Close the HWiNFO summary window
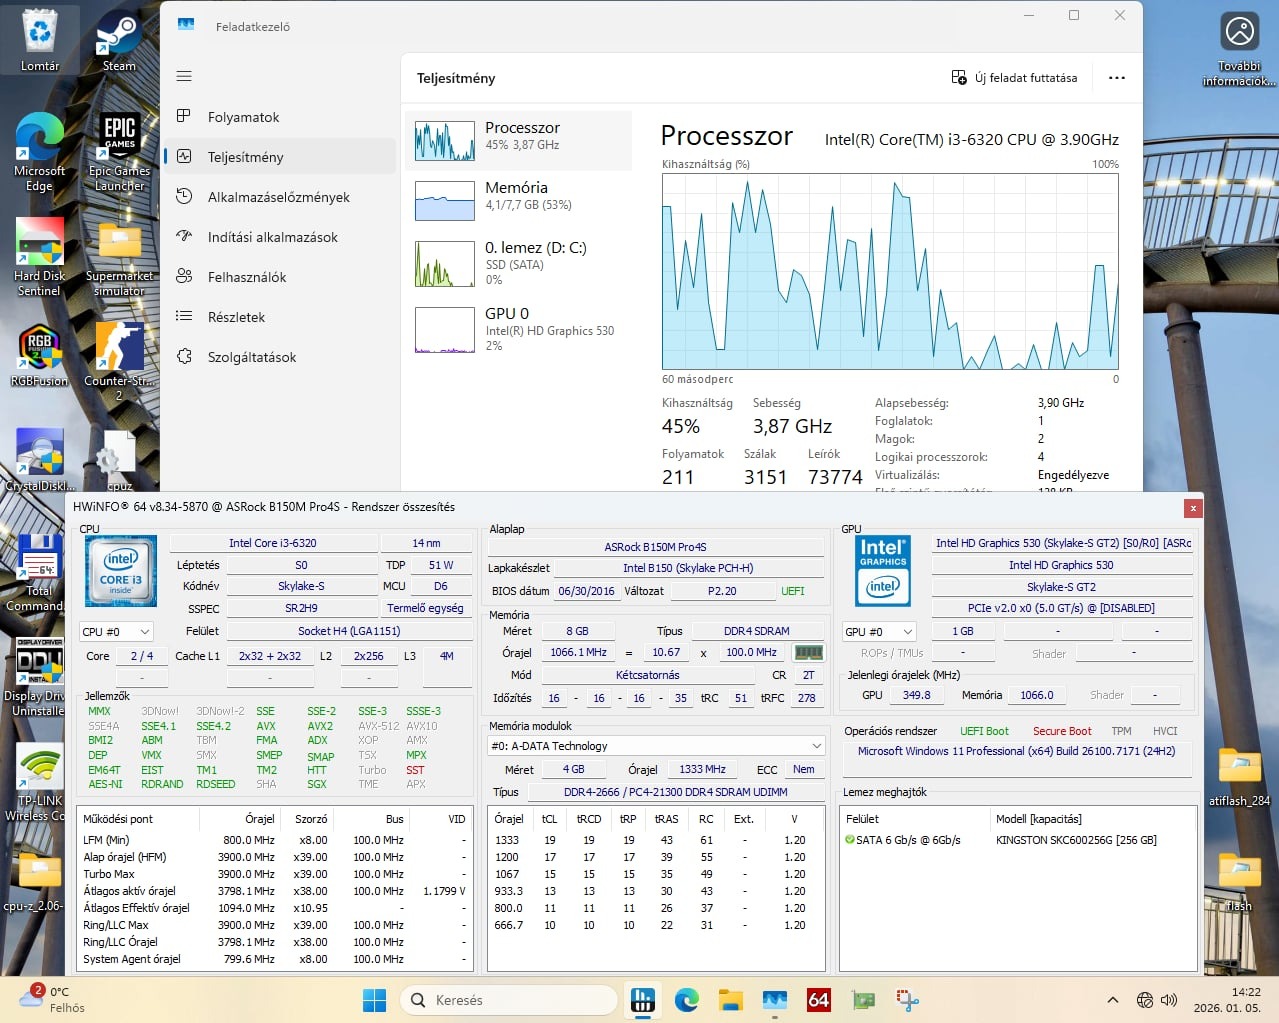This screenshot has width=1279, height=1023. 1192,508
